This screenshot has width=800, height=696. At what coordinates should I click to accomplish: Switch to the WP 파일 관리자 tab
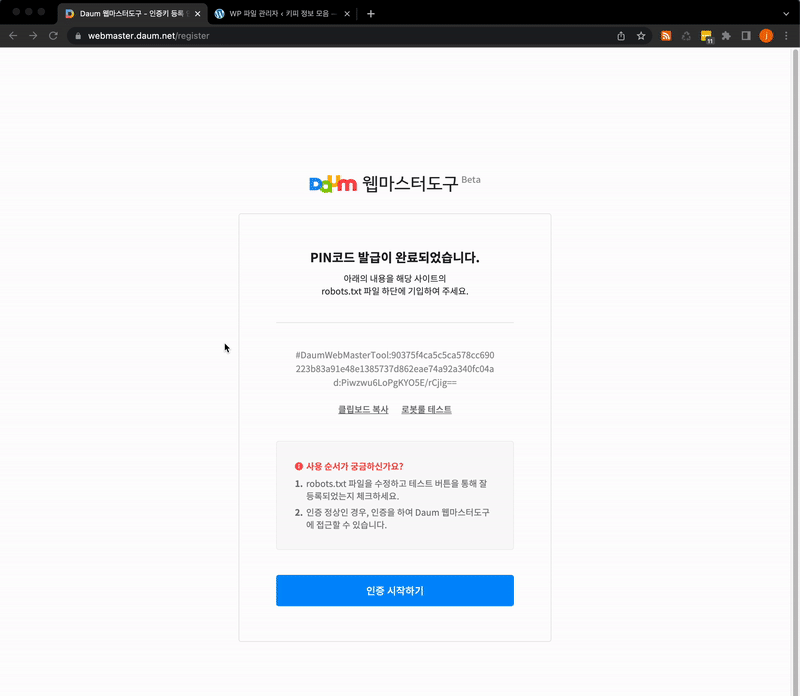pos(282,14)
